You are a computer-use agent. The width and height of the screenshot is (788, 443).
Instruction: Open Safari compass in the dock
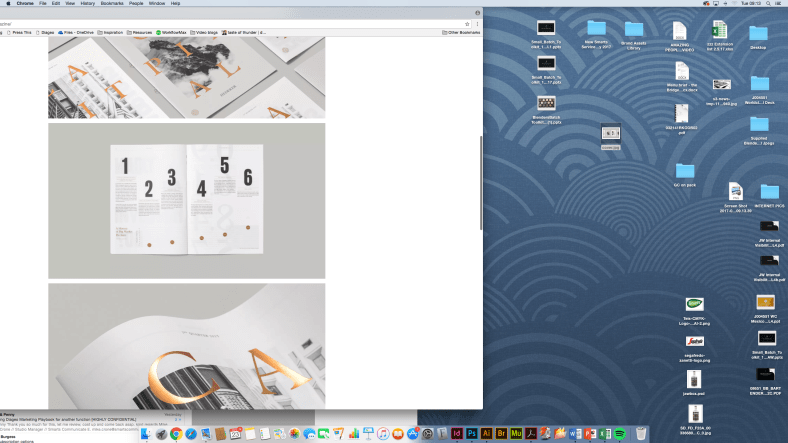point(191,433)
